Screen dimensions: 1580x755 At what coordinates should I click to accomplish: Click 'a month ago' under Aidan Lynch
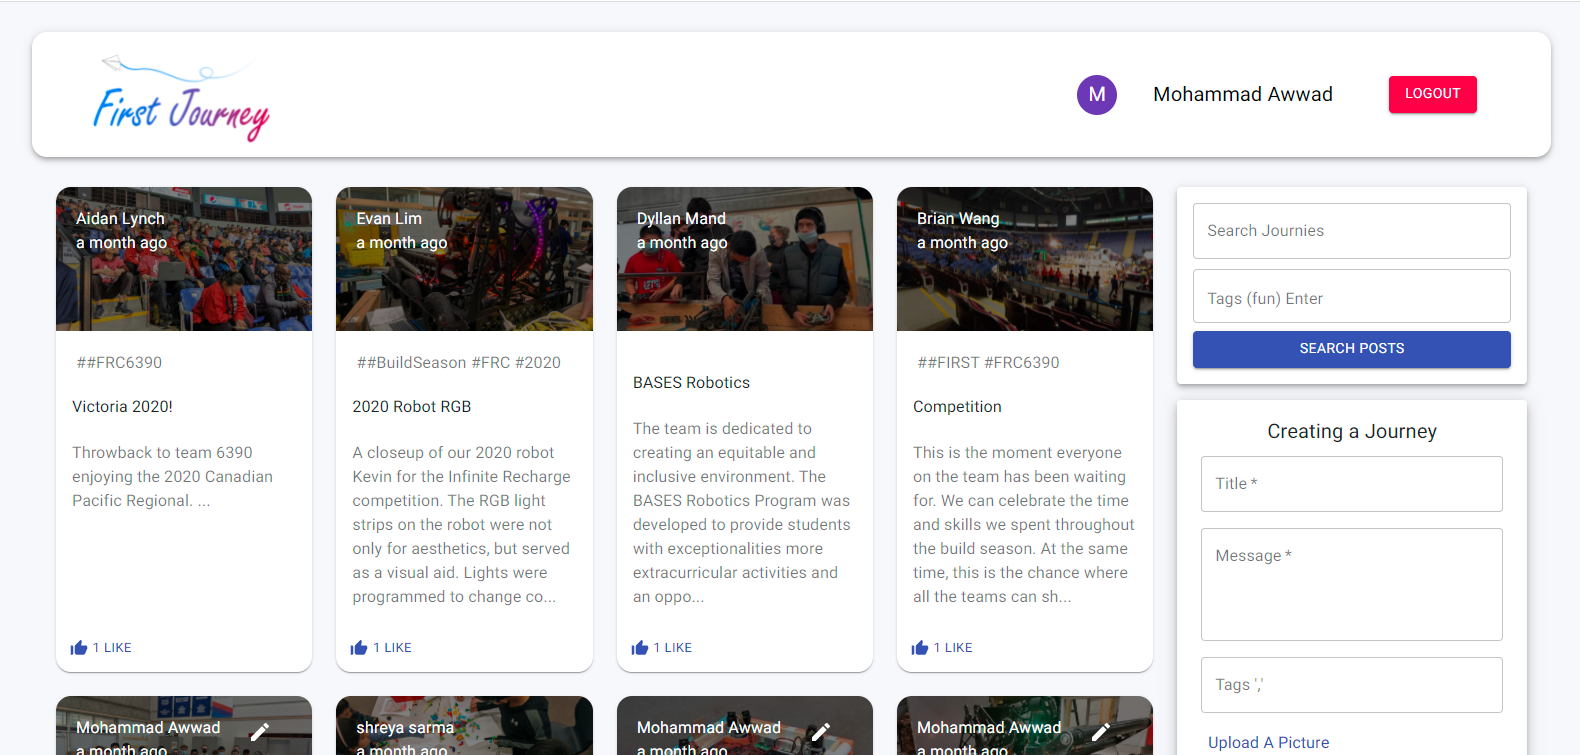coord(121,243)
